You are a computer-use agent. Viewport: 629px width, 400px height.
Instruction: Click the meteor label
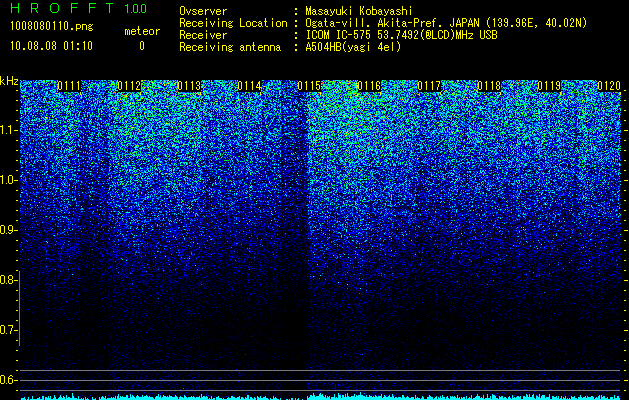coord(142,31)
